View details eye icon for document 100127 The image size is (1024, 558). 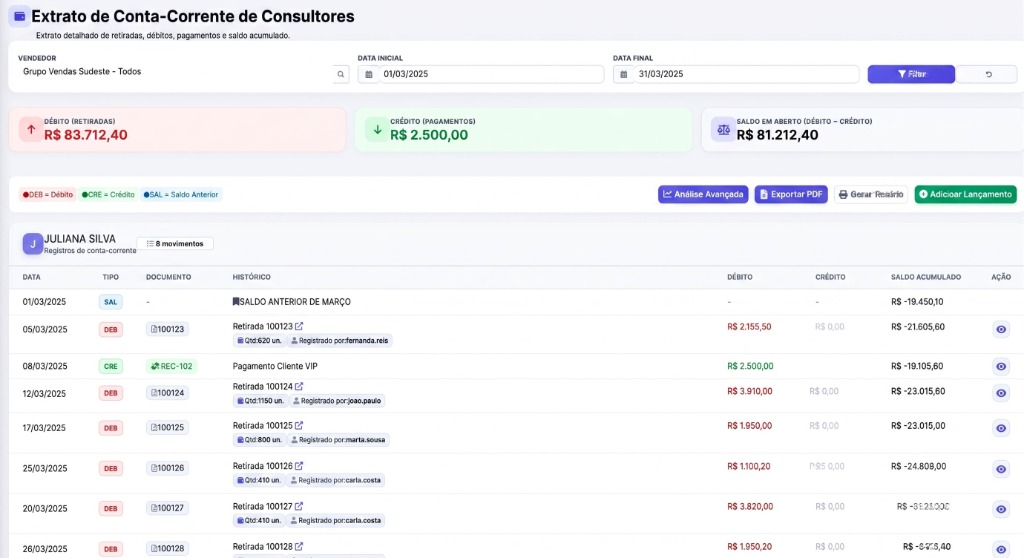(1000, 509)
